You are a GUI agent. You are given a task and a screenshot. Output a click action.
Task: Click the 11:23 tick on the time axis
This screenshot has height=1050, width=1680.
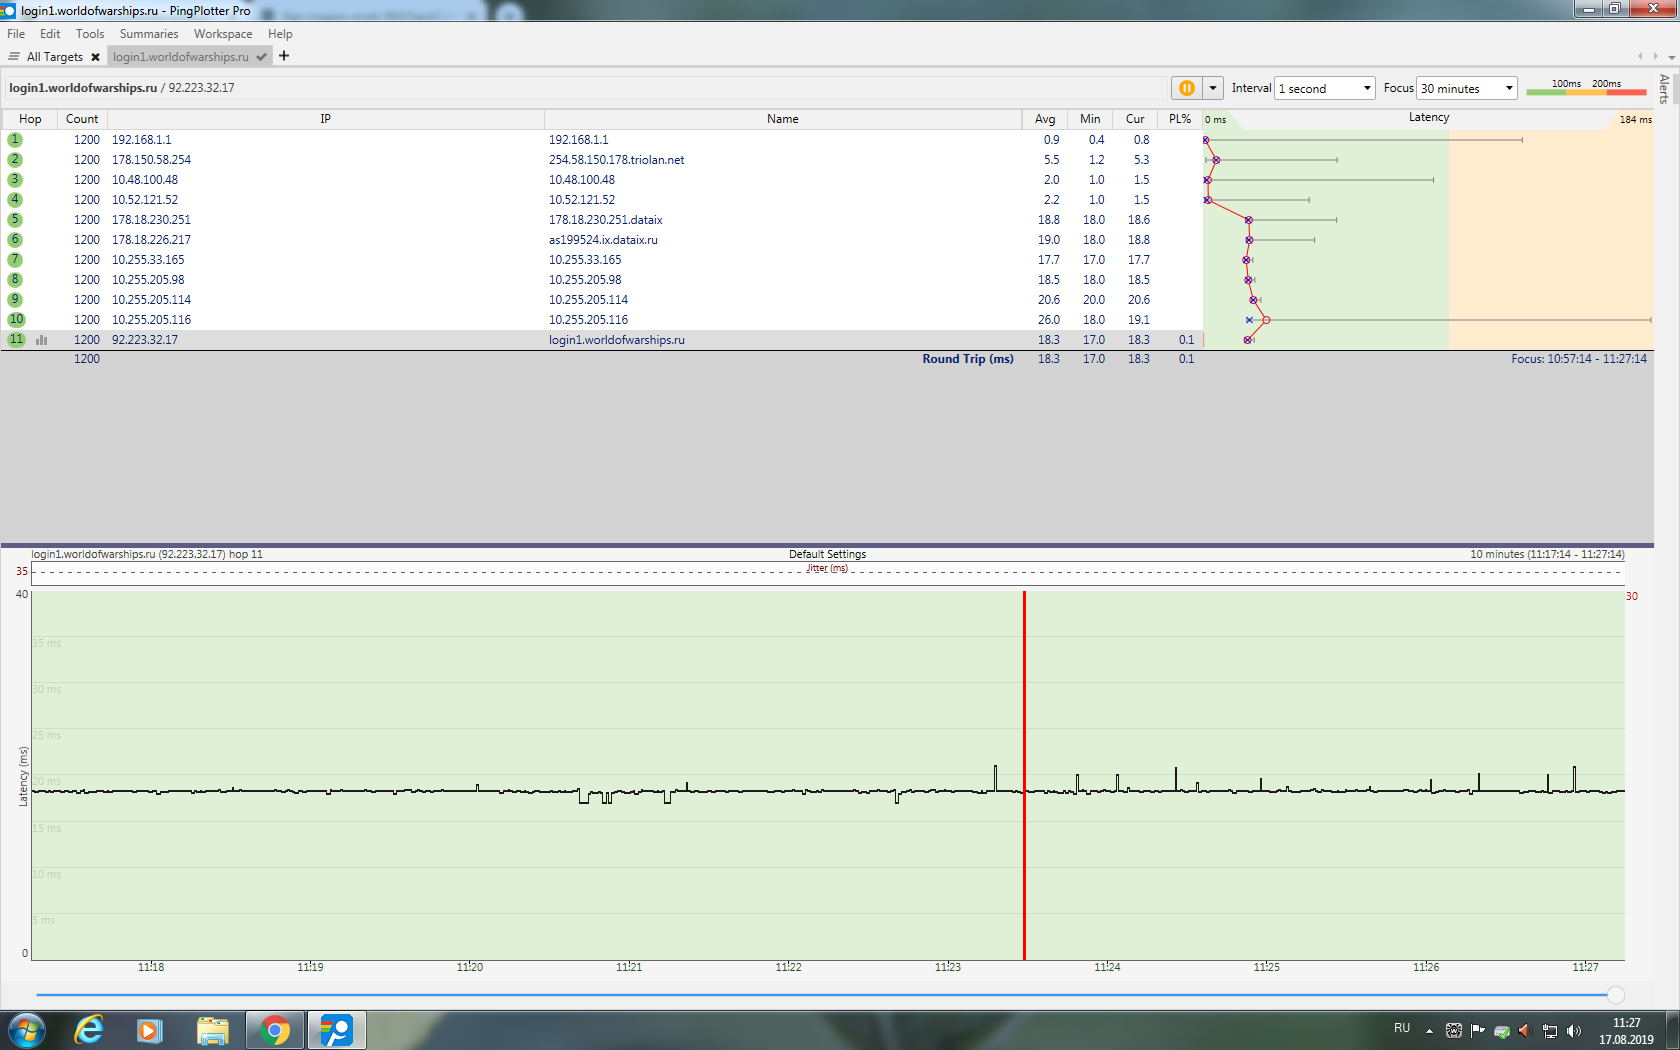(x=948, y=967)
